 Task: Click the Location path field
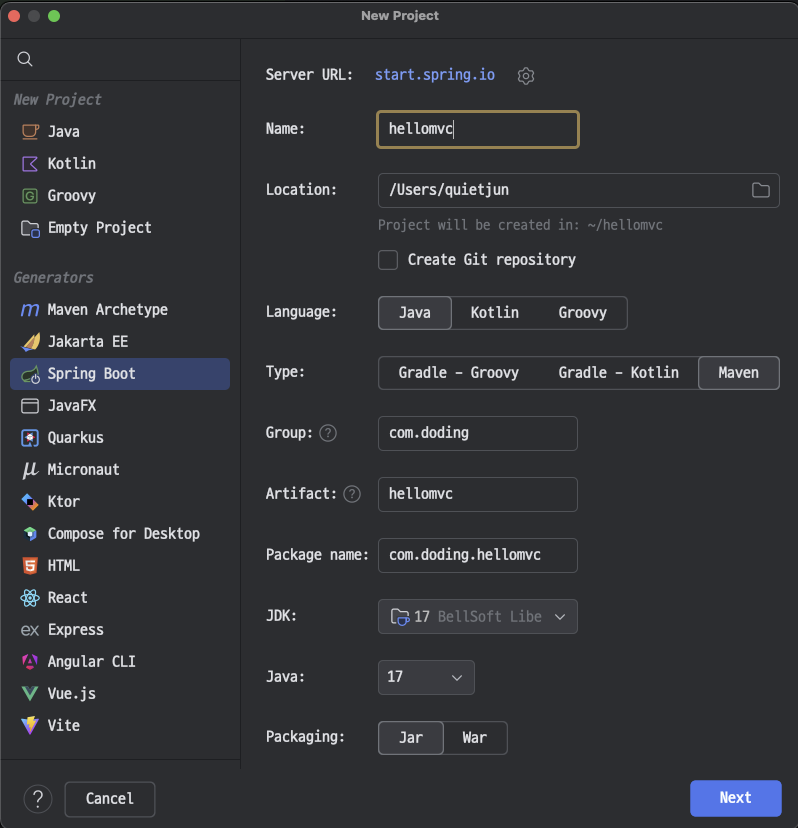coord(578,190)
